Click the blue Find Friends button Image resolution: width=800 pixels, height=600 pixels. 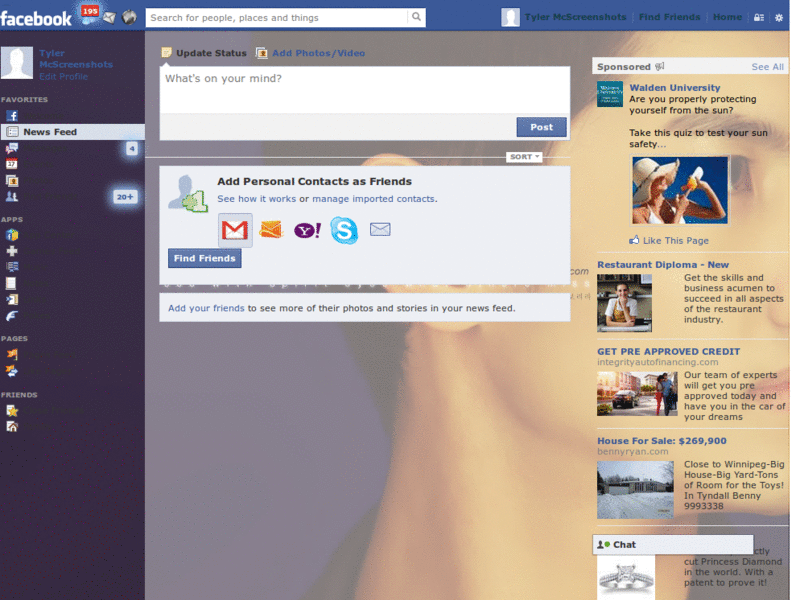(x=204, y=259)
